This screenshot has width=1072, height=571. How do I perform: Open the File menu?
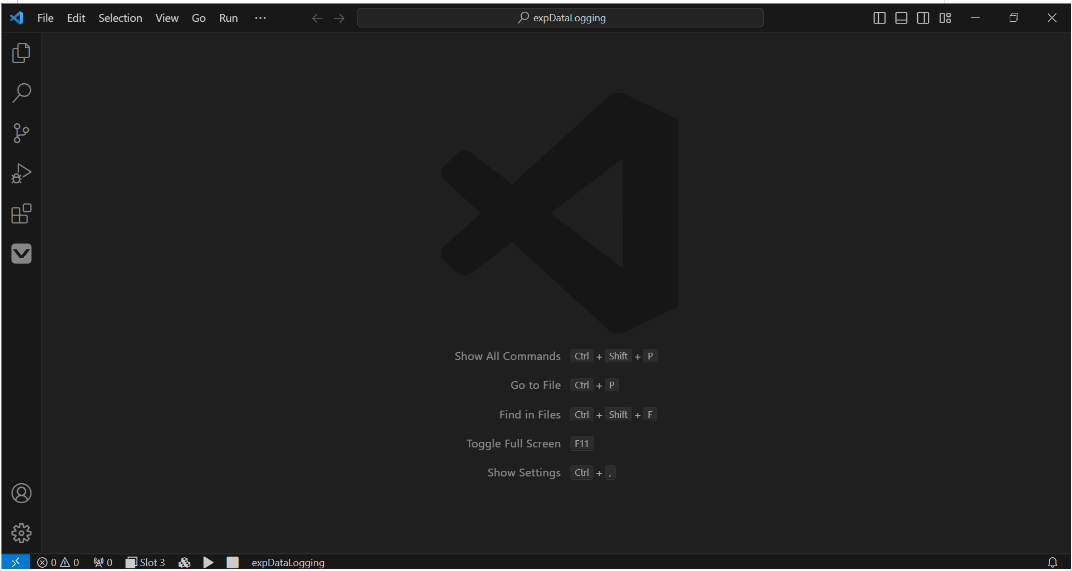(45, 18)
